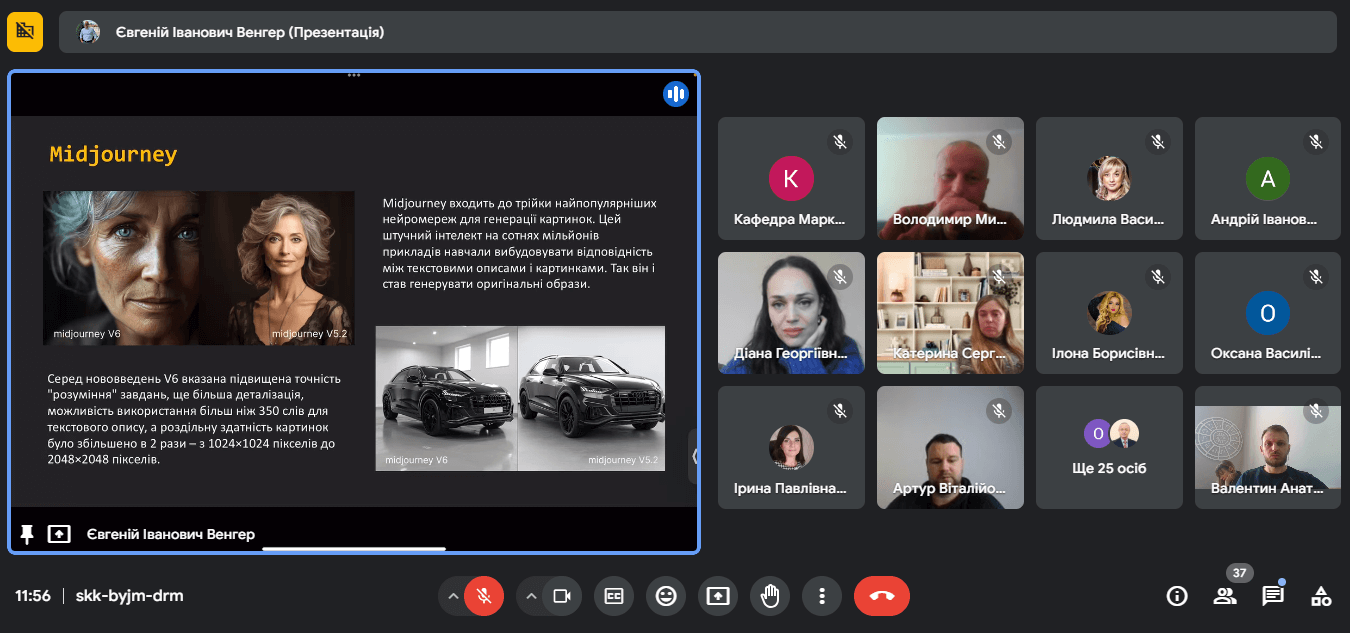Expand the video settings chevron
Image resolution: width=1350 pixels, height=633 pixels.
(x=531, y=596)
